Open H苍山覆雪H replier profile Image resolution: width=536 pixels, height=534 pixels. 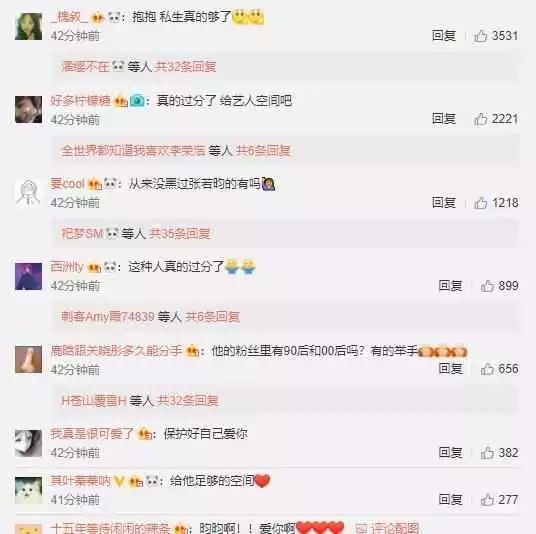[94, 400]
